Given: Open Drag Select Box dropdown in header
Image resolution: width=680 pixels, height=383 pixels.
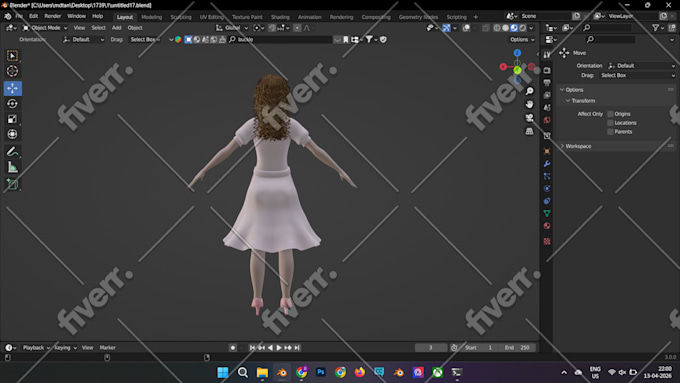Looking at the screenshot, I should (145, 39).
